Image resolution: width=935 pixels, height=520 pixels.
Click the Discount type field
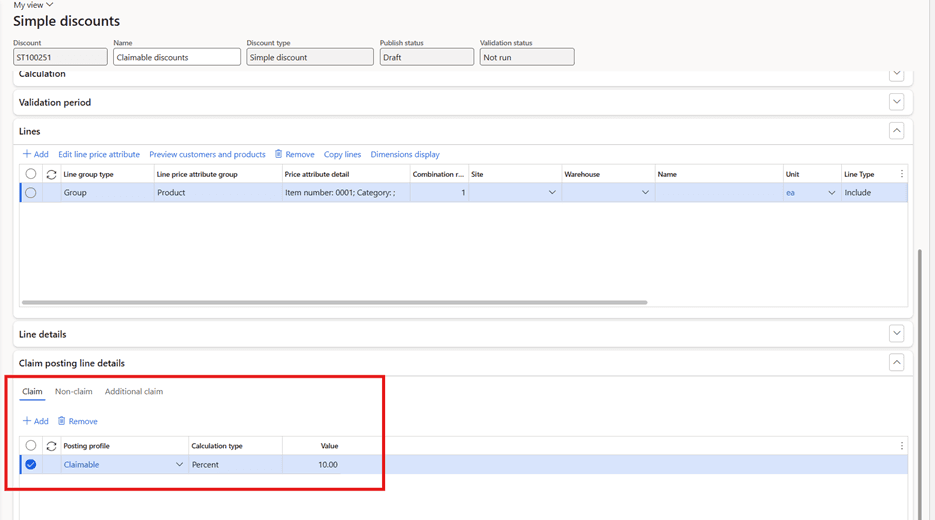pyautogui.click(x=309, y=57)
